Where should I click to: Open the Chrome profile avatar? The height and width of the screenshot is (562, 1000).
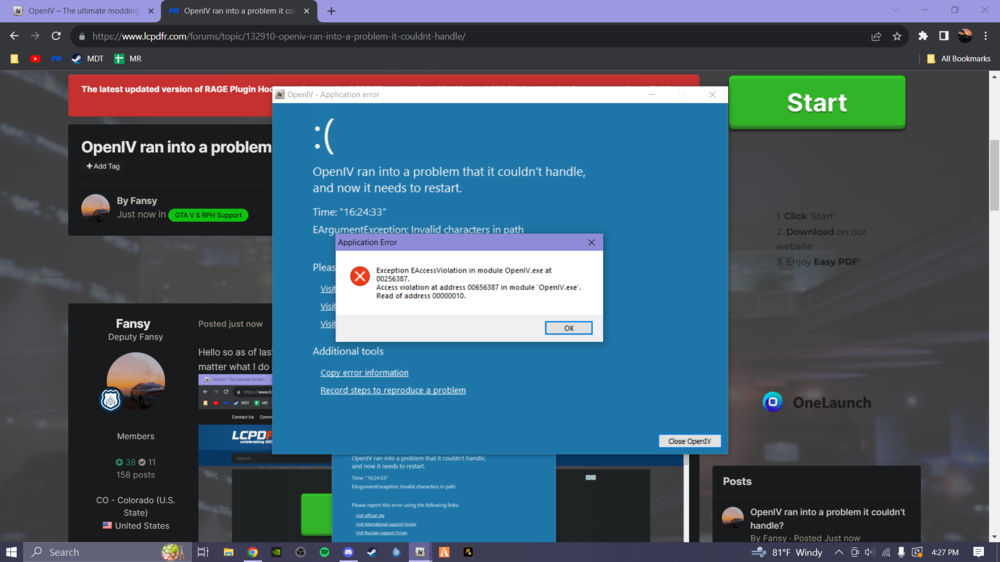pyautogui.click(x=965, y=36)
